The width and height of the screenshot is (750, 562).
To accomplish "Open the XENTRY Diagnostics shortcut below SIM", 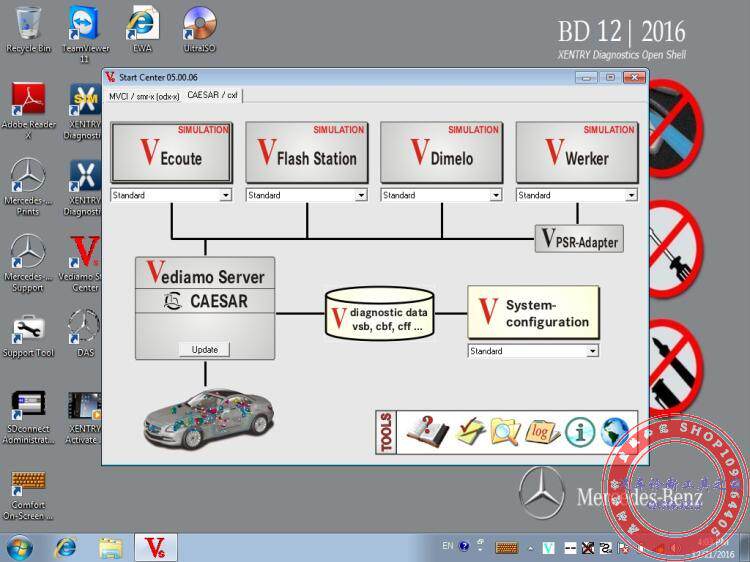I will pyautogui.click(x=85, y=187).
